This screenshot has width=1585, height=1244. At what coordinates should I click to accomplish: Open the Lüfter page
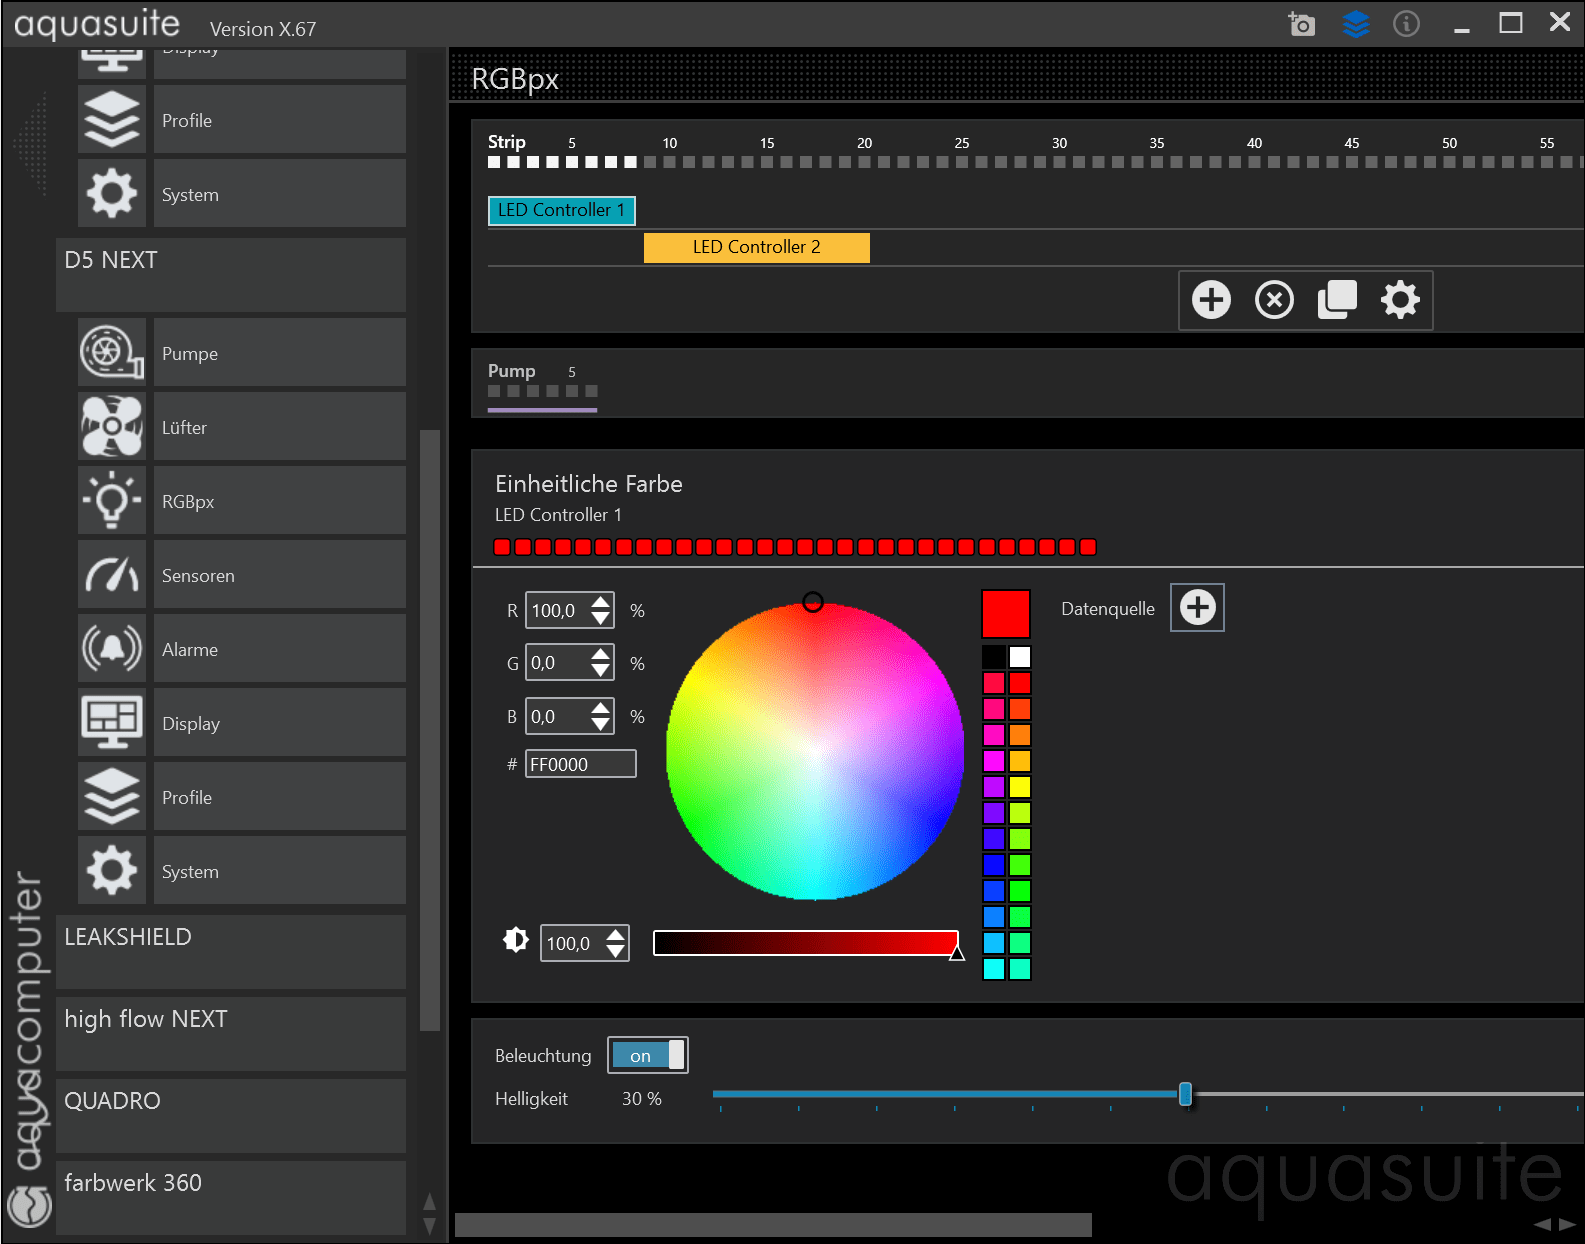(x=280, y=427)
